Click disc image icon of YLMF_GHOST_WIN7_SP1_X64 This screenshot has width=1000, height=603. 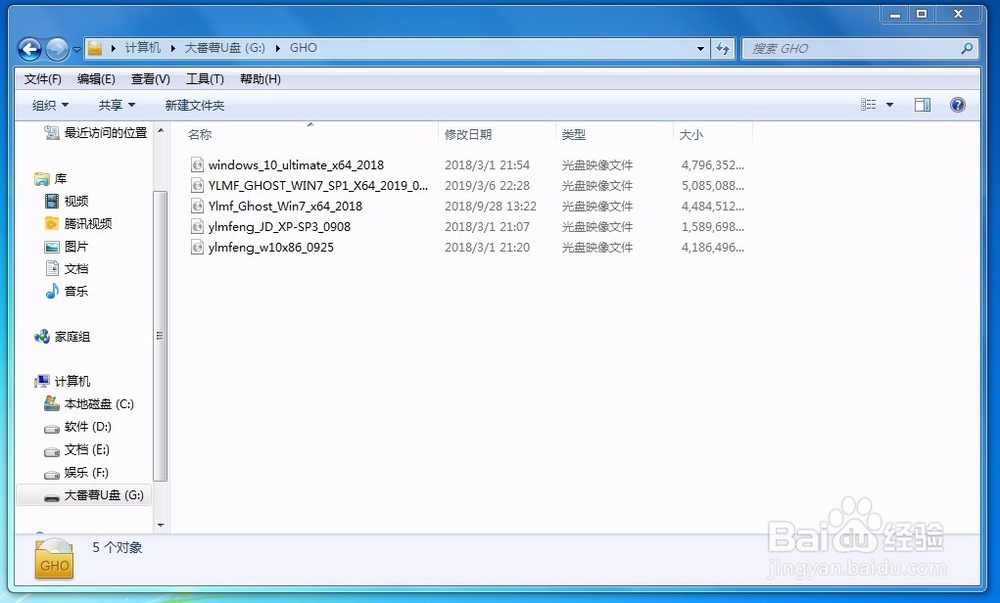pos(197,185)
